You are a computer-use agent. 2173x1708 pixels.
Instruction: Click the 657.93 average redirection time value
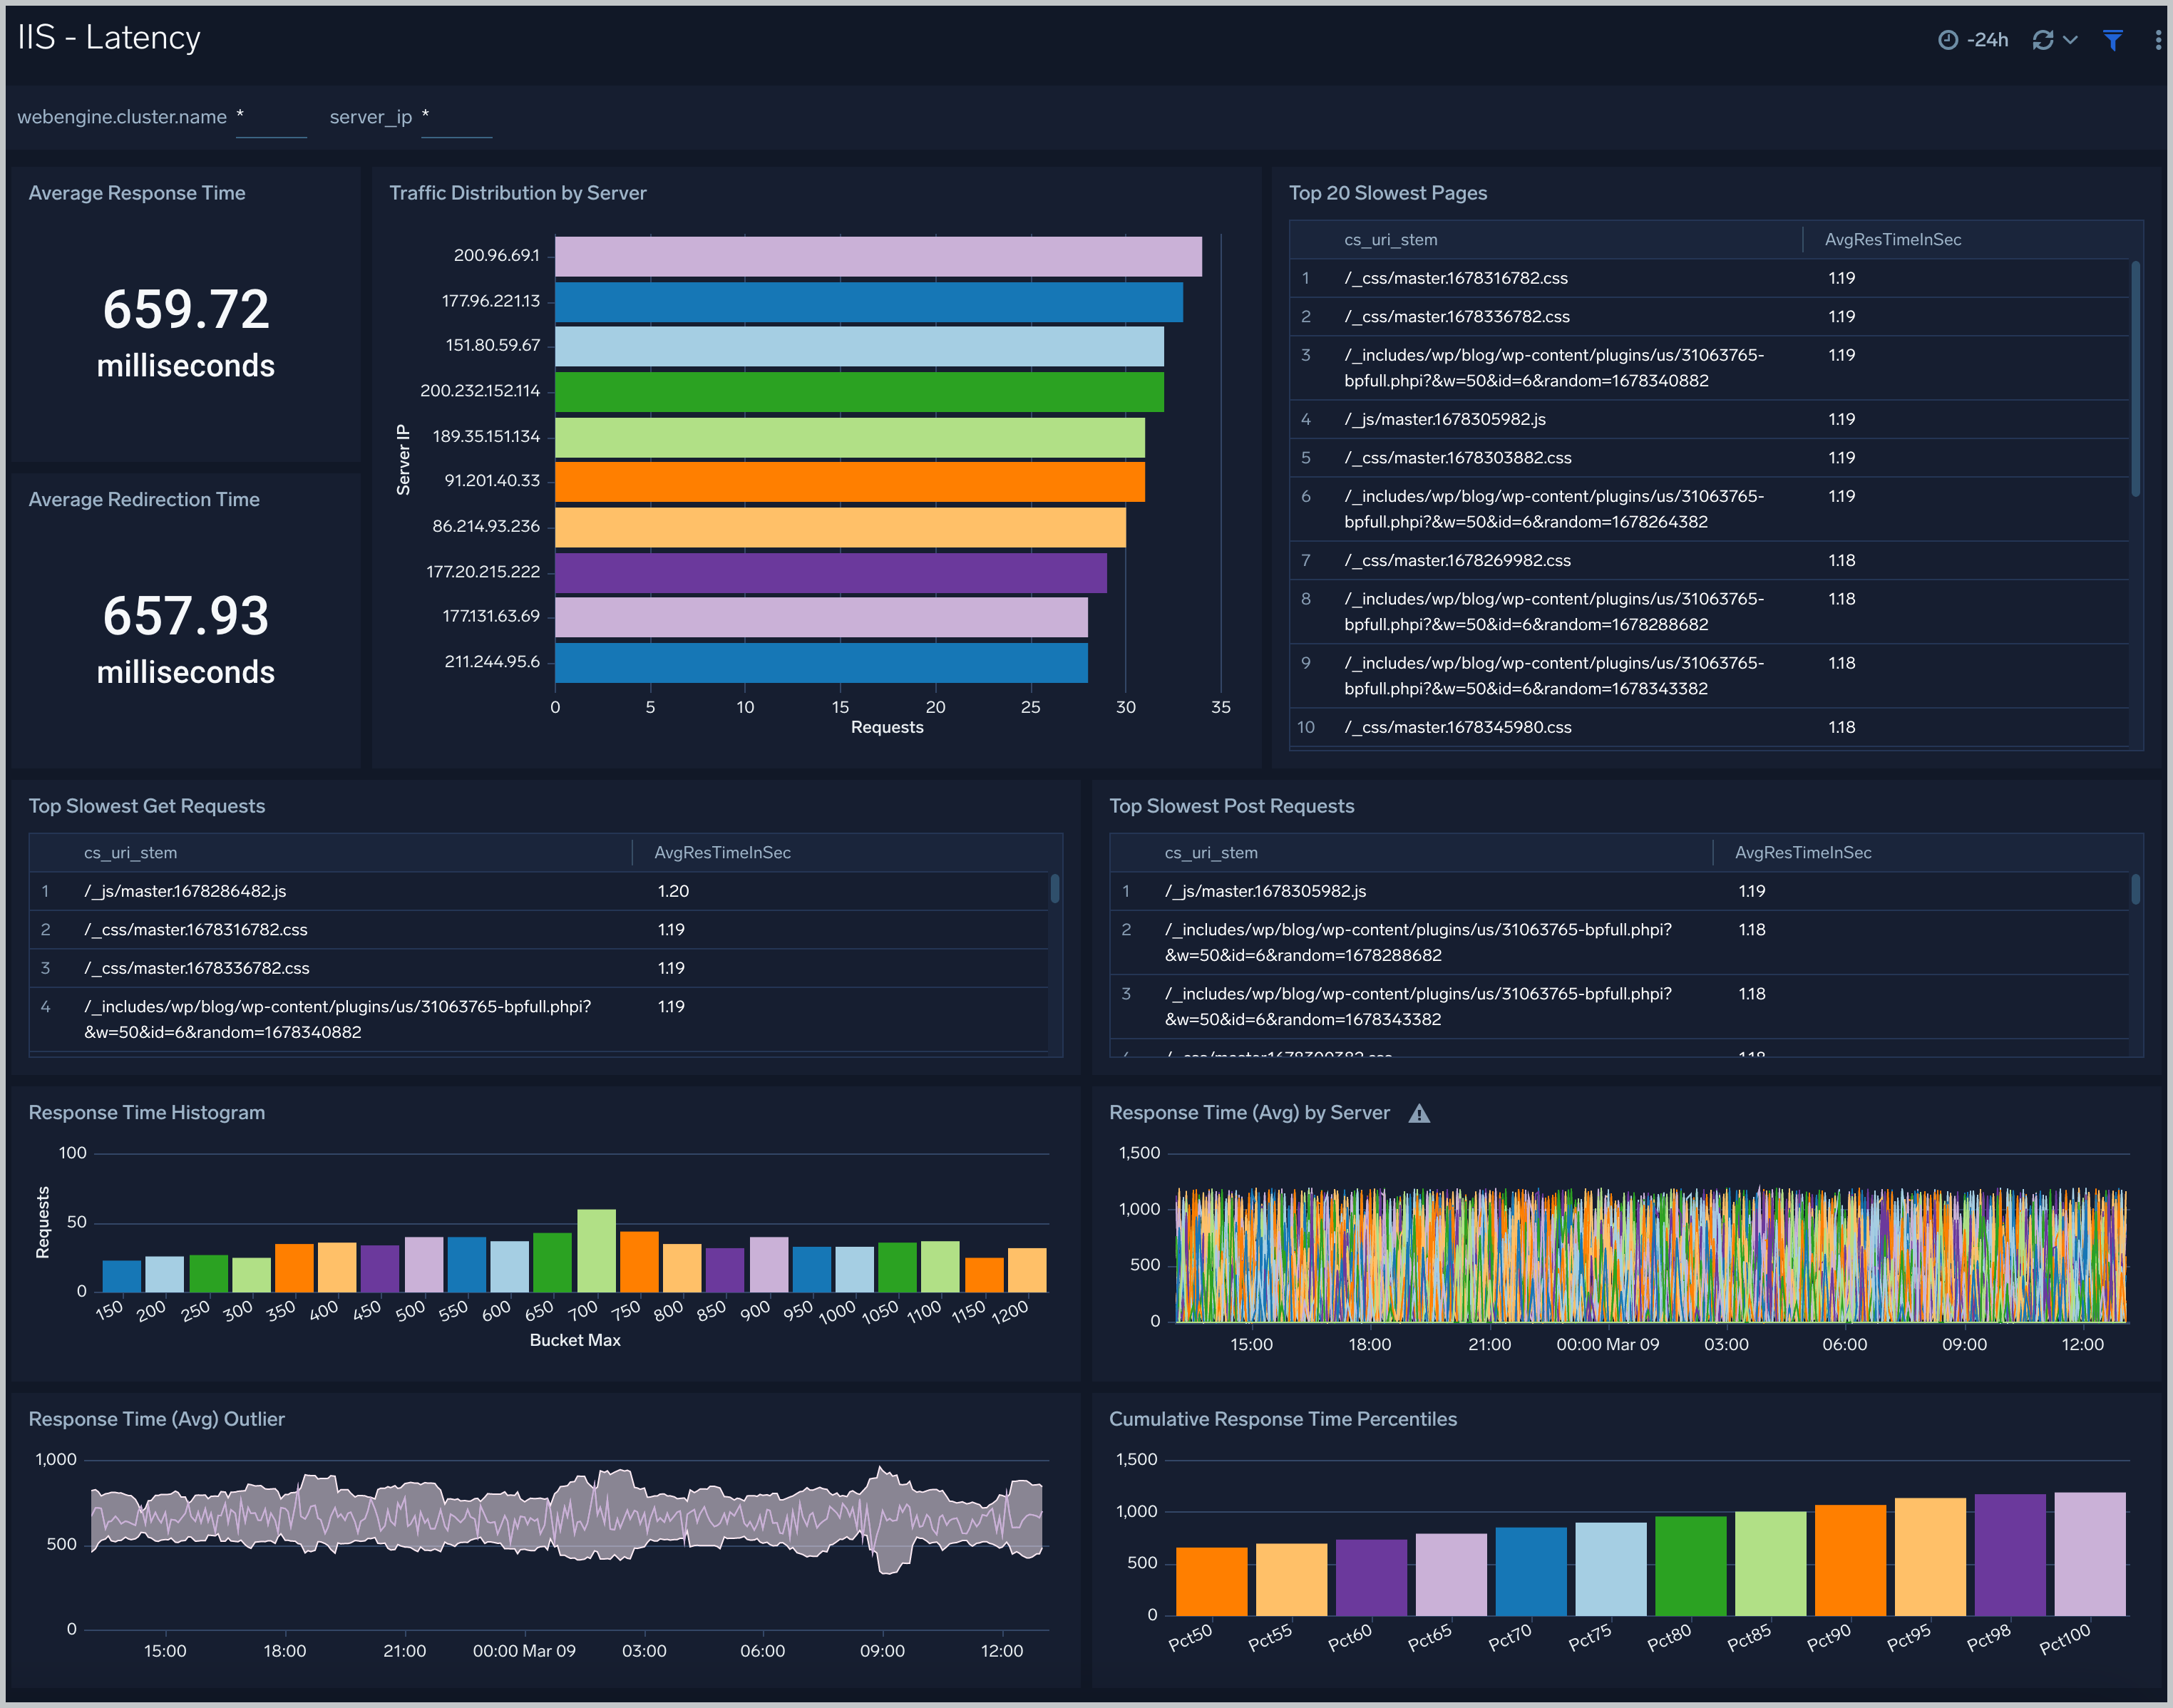point(186,616)
